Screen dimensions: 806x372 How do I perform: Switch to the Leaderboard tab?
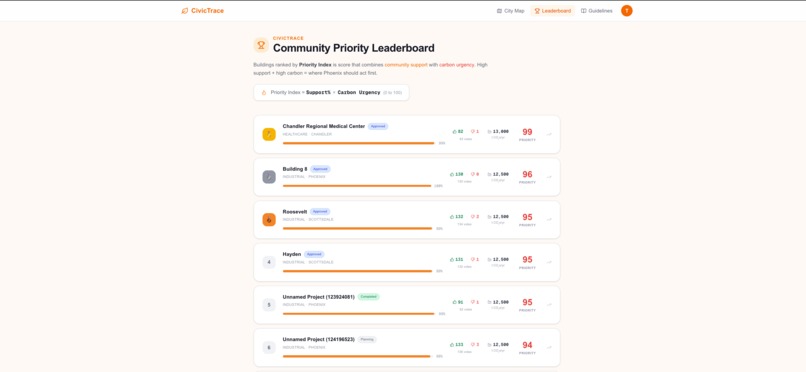click(x=553, y=11)
